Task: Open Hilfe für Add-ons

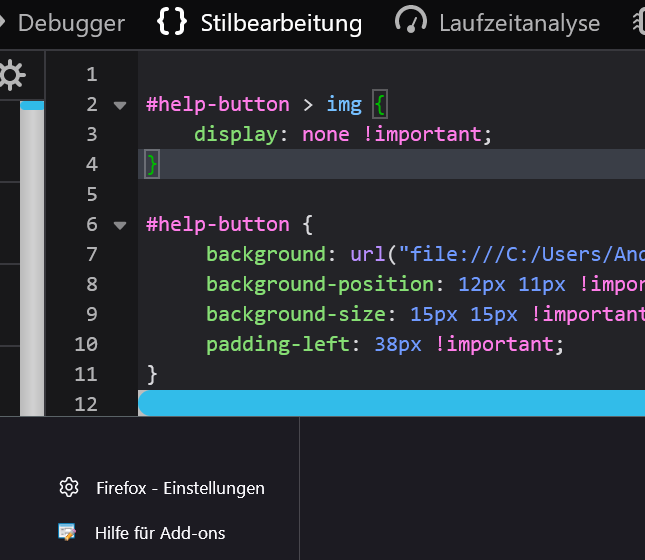Action: tap(160, 532)
